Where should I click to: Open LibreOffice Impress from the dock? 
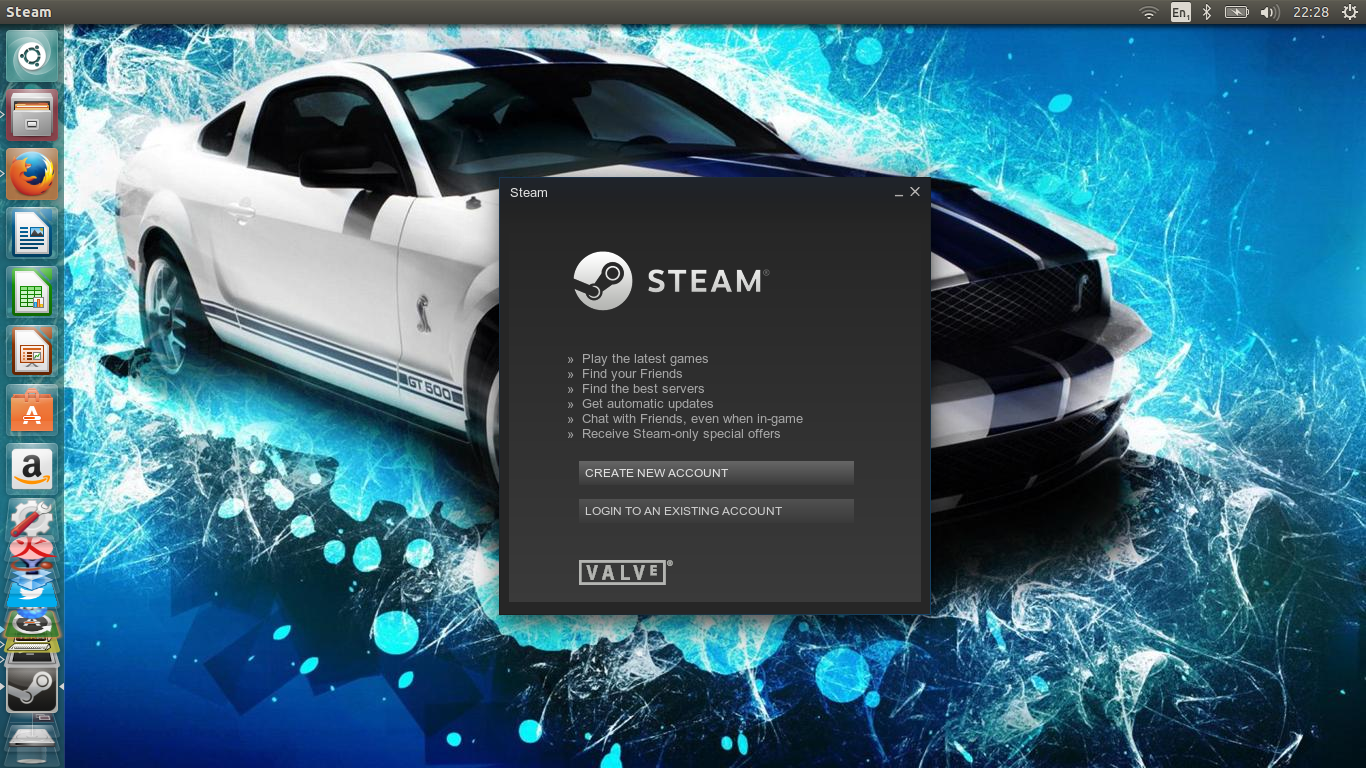(x=32, y=352)
